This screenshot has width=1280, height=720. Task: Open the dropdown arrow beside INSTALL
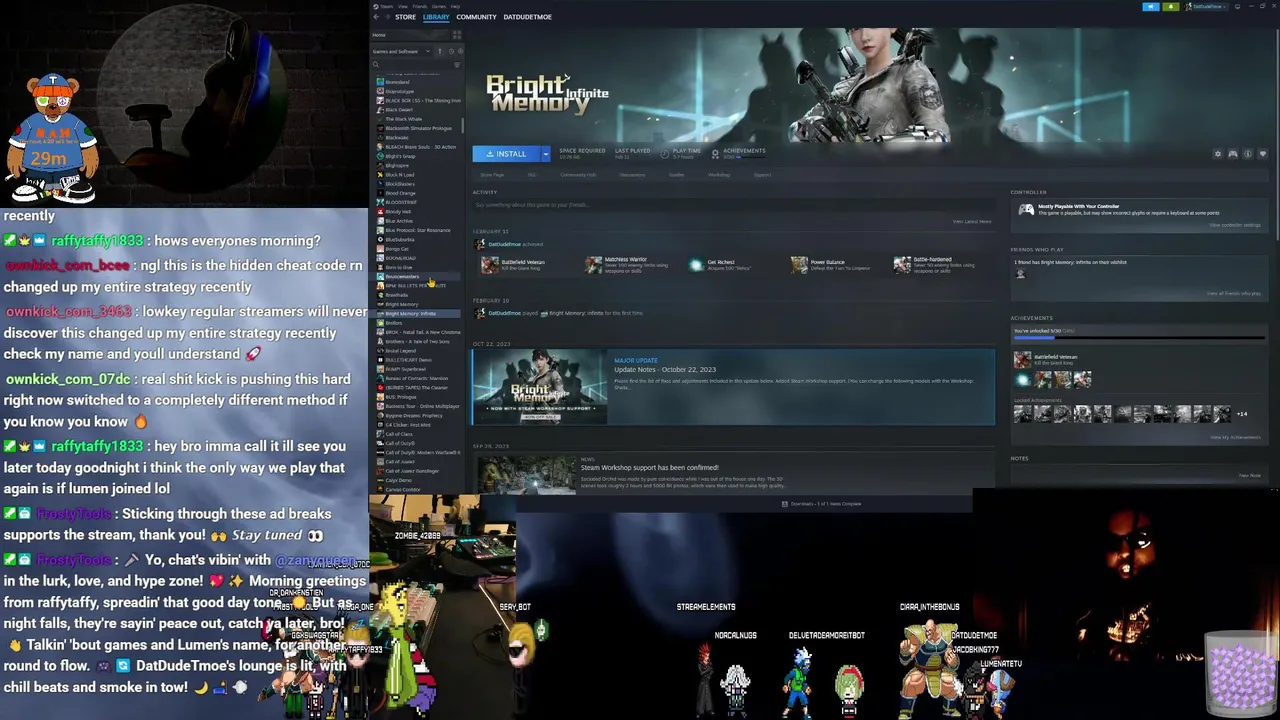(545, 154)
